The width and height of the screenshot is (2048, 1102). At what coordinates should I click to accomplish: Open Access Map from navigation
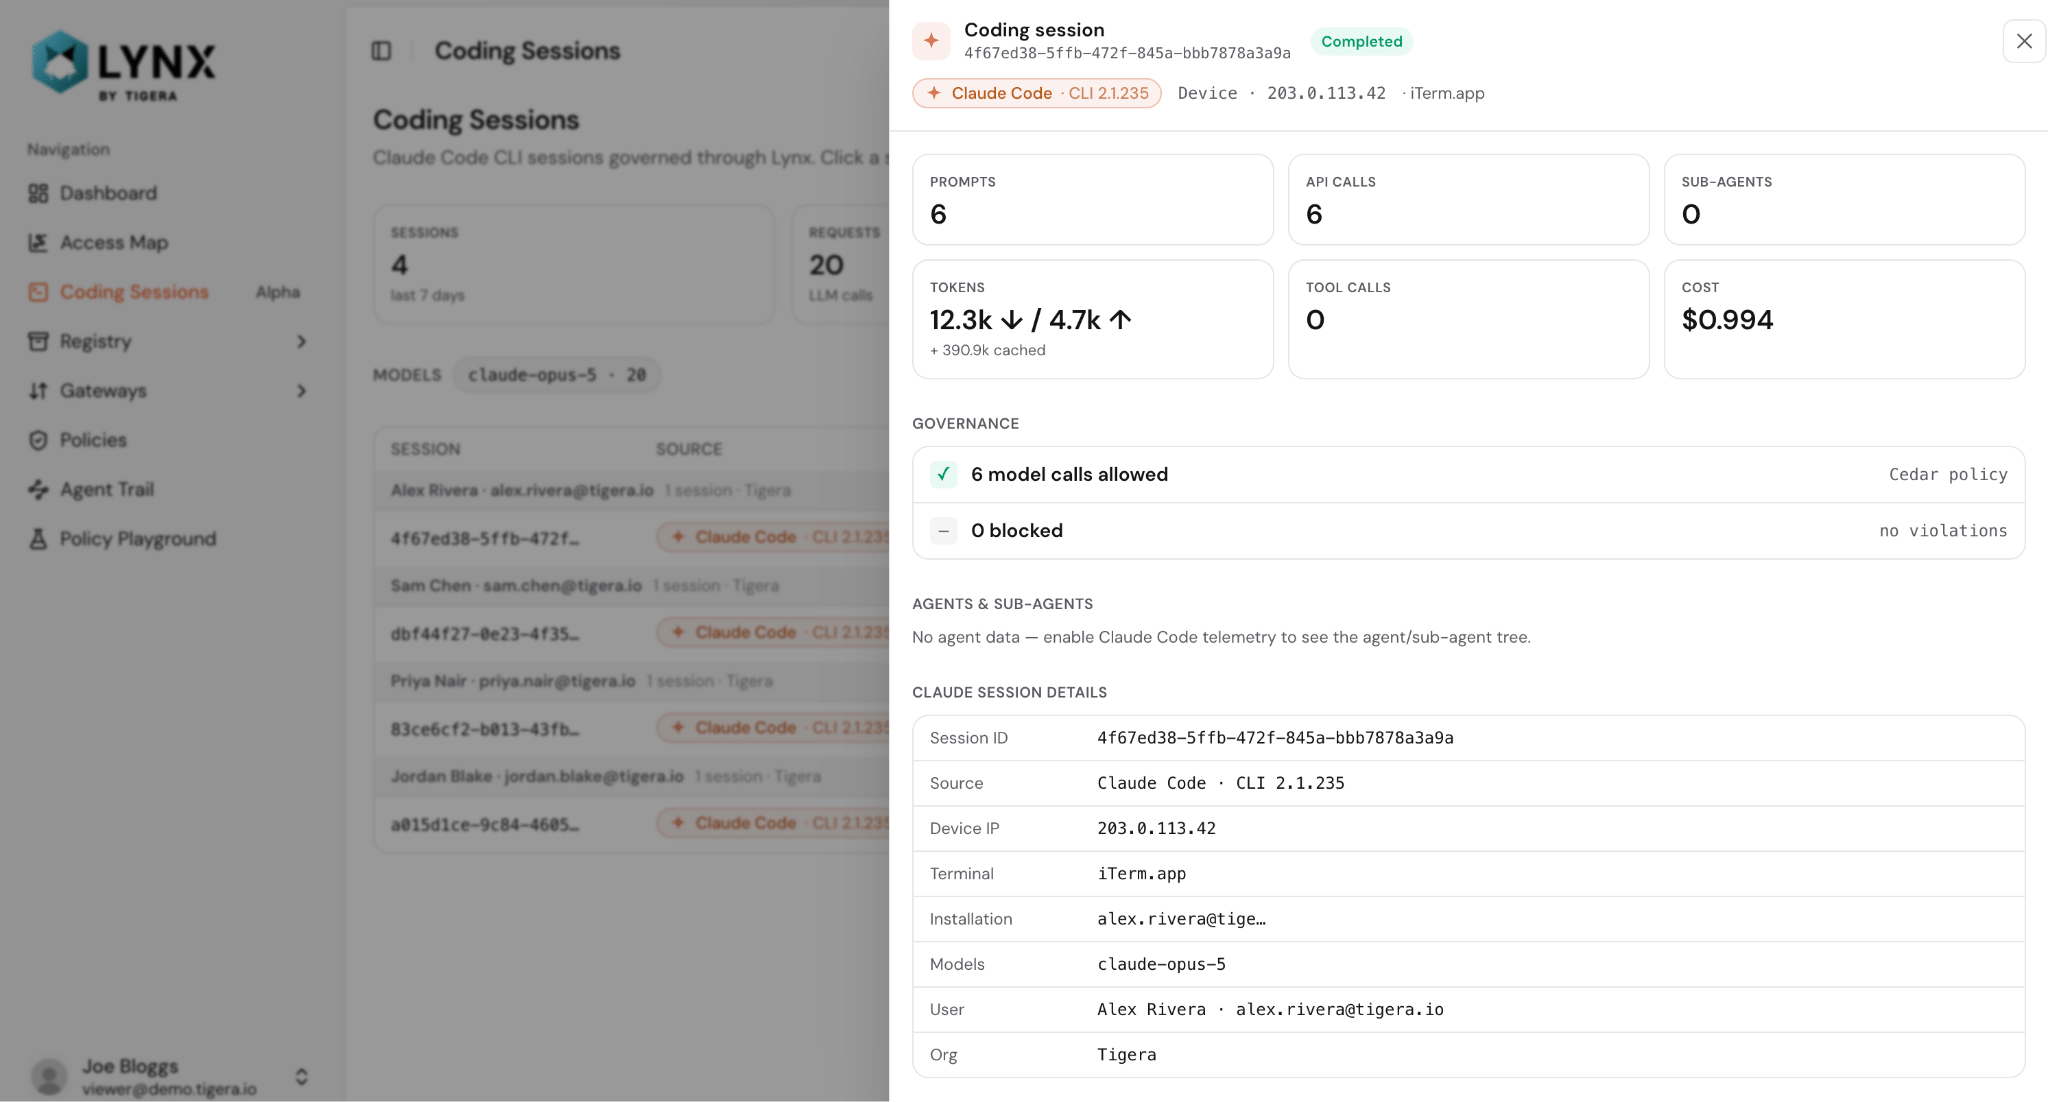(x=114, y=242)
